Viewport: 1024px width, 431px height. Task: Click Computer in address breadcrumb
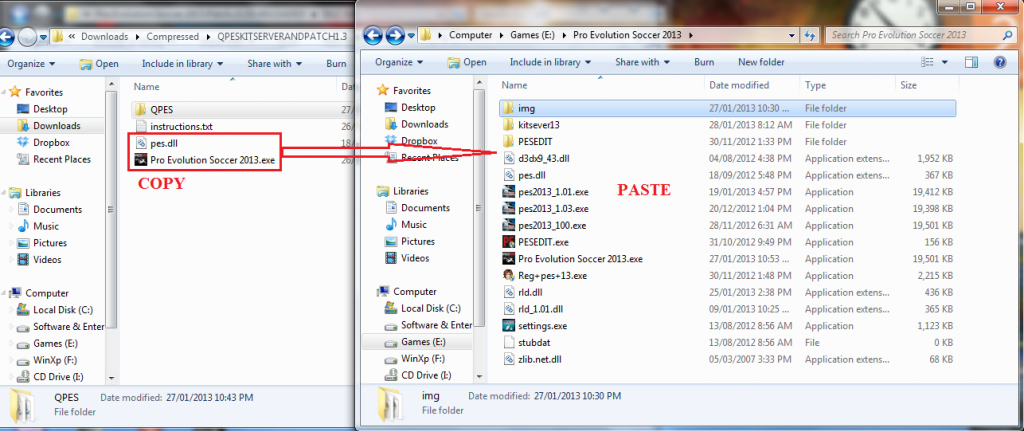[470, 35]
